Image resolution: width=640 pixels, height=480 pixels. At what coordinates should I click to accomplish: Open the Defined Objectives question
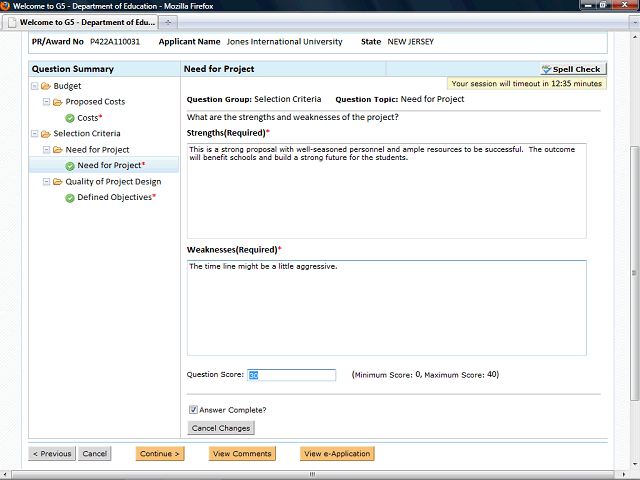coord(115,197)
